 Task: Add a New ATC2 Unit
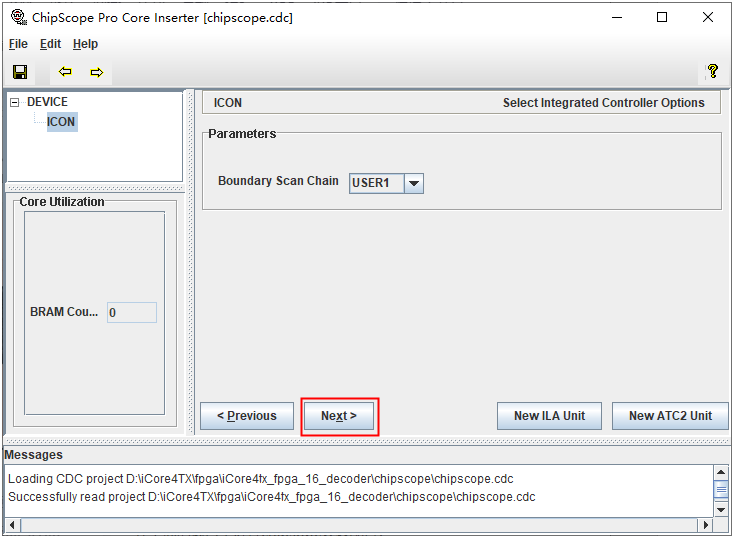coord(670,416)
